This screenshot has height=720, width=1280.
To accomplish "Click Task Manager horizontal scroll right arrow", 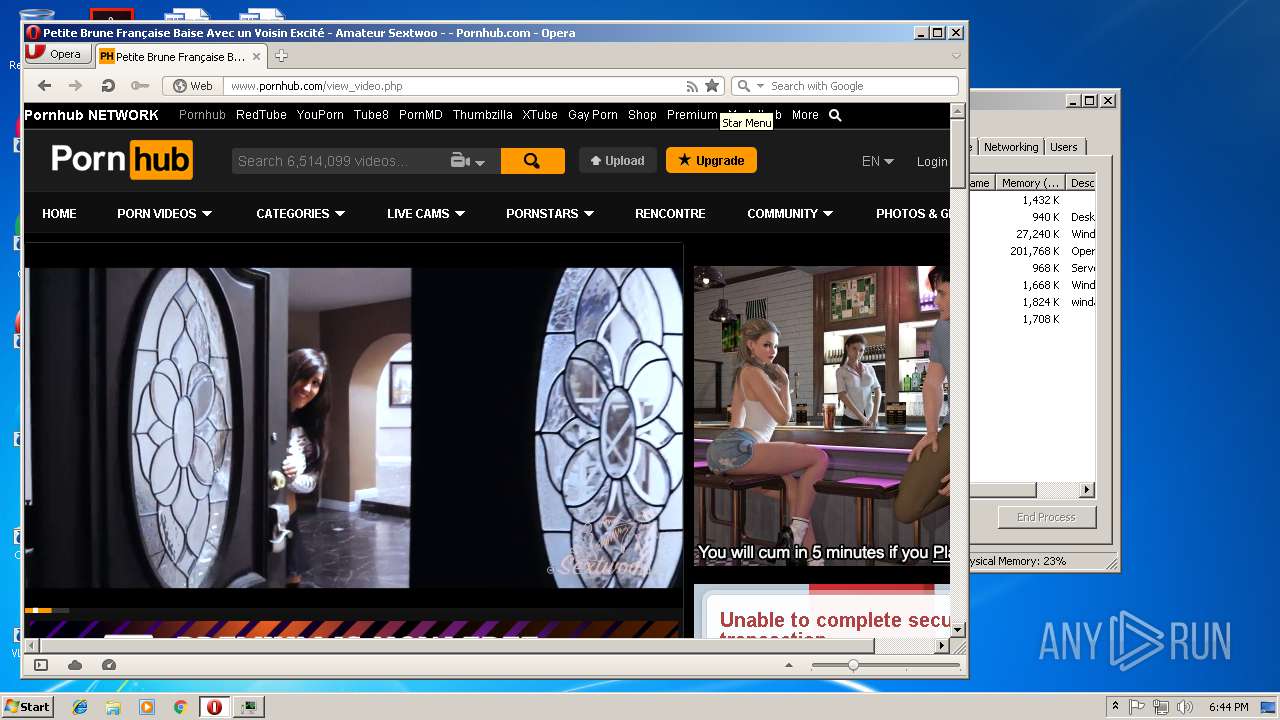I will pos(1087,490).
